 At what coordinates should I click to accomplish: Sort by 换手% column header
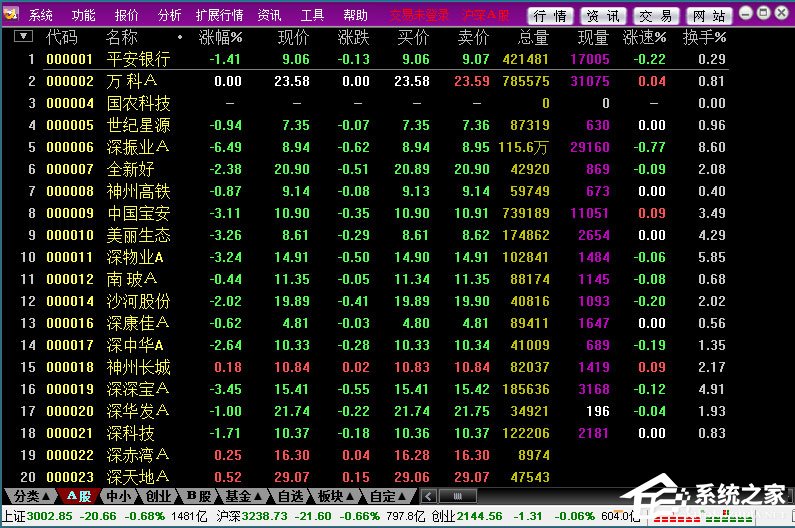pos(704,37)
